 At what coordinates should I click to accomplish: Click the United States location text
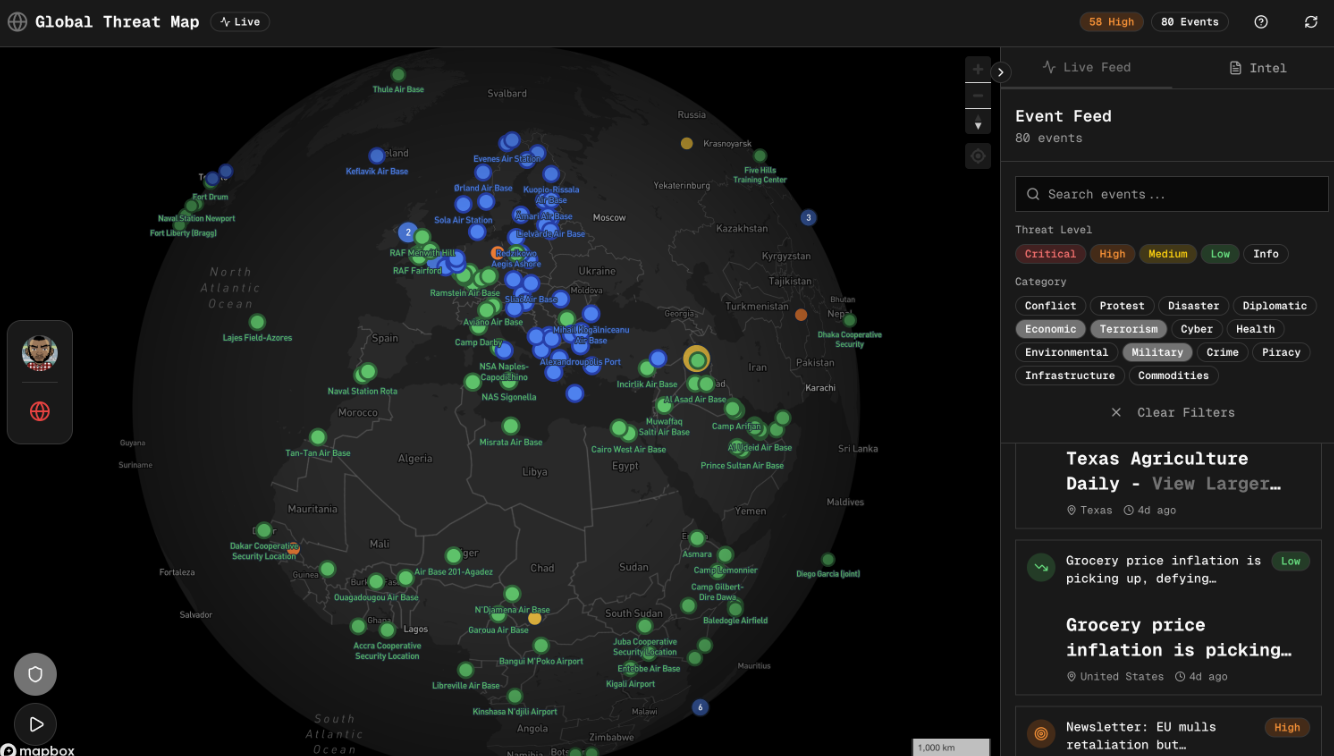1122,677
